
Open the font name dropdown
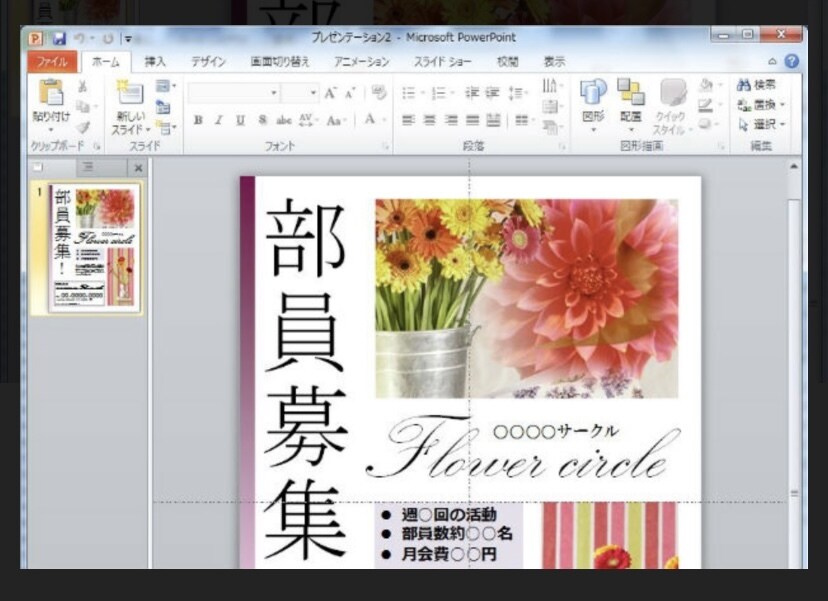[274, 93]
